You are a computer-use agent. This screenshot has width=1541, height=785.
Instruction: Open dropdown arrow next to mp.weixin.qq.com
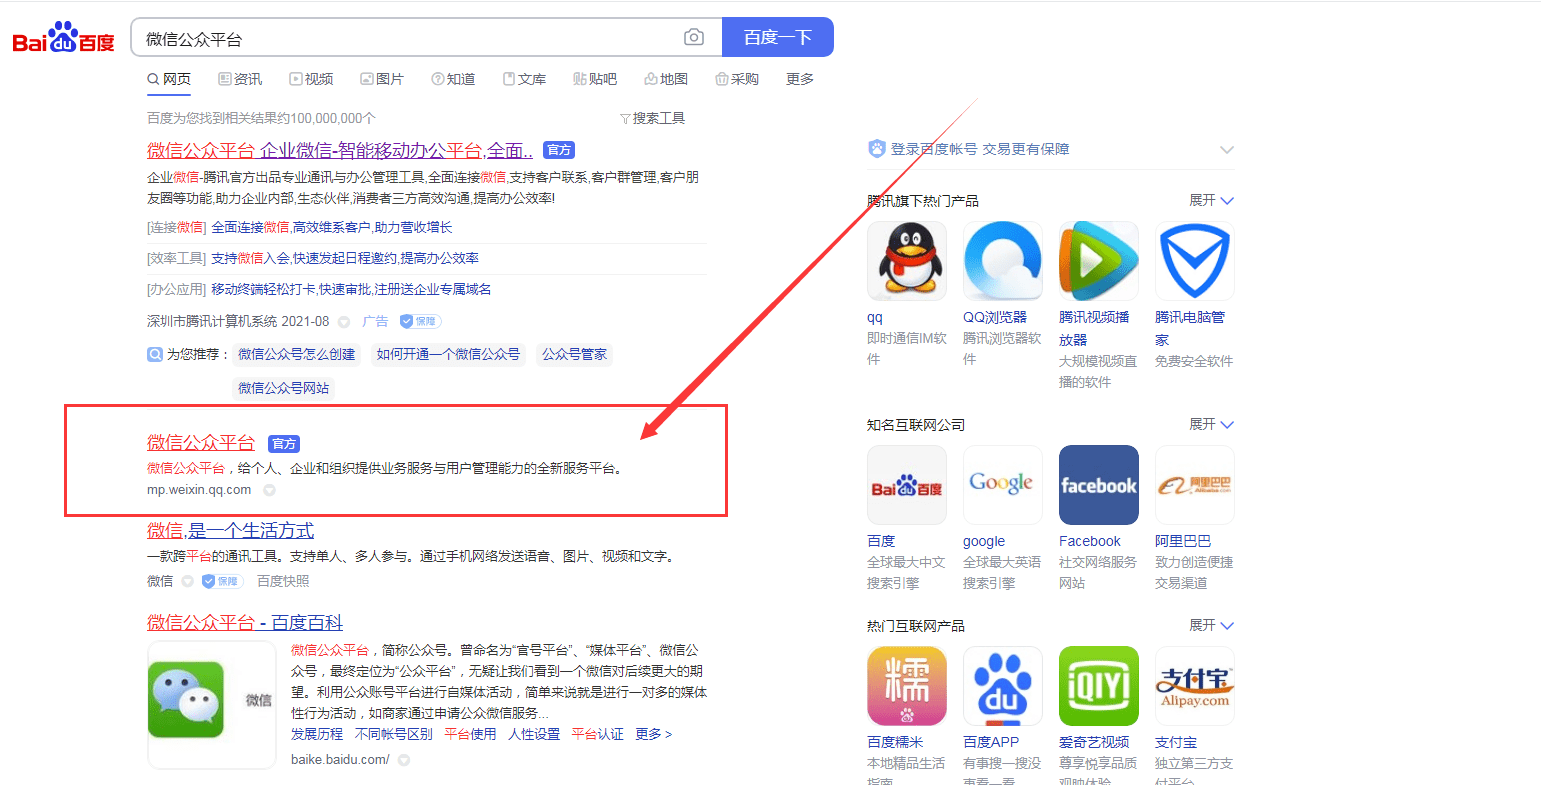(x=269, y=491)
